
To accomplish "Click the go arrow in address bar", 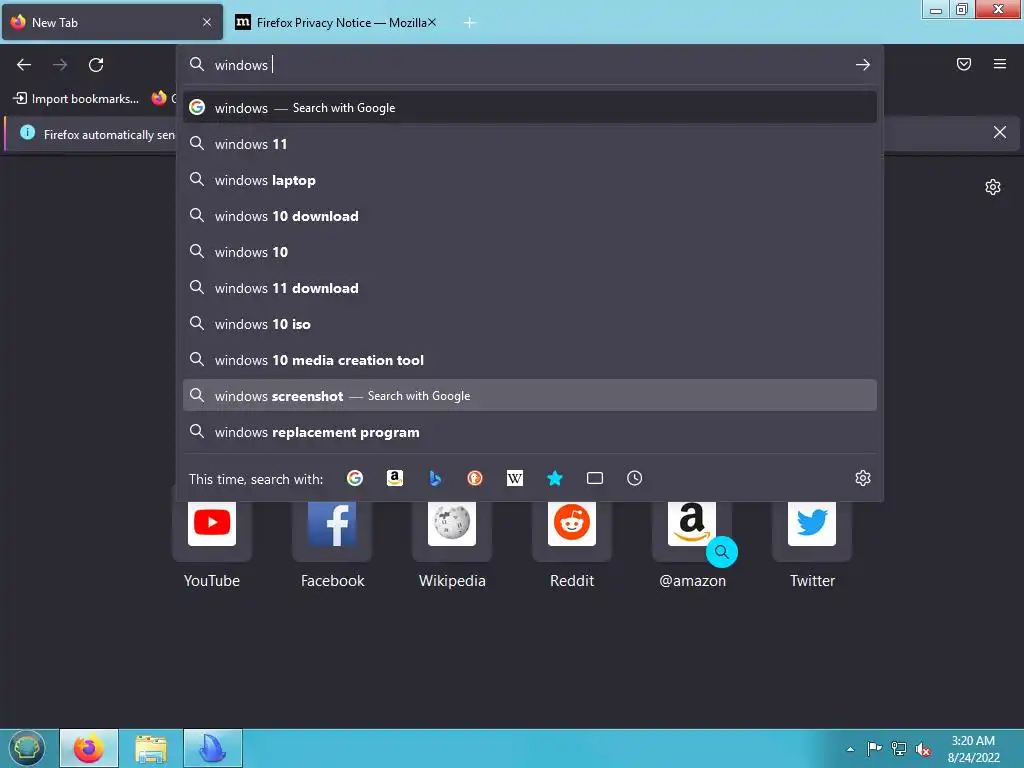I will point(863,65).
